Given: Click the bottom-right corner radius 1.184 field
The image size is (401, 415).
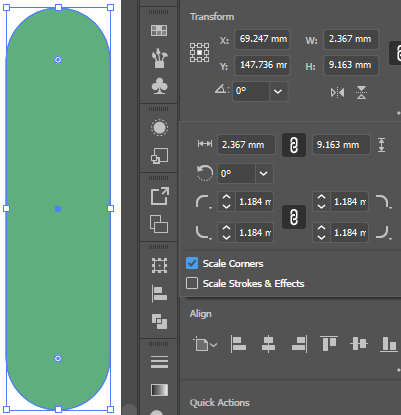Looking at the screenshot, I should 349,232.
